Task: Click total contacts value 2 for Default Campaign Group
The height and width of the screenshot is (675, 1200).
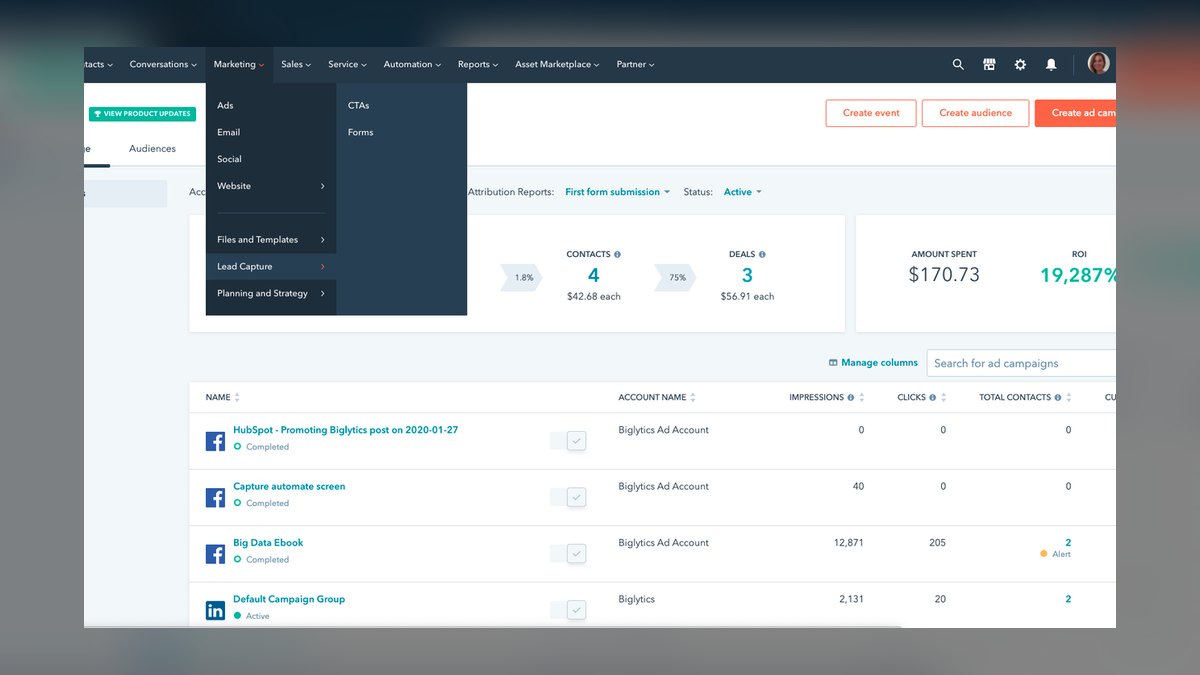Action: (x=1068, y=599)
